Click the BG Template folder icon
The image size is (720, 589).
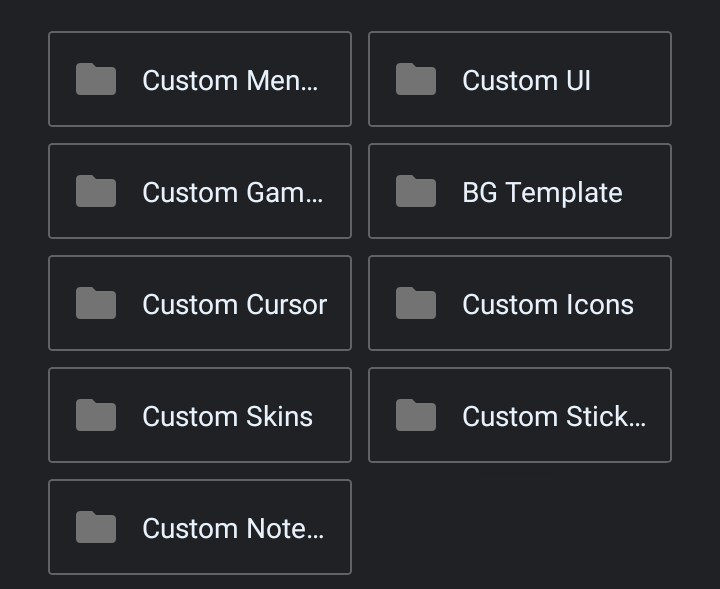[x=416, y=192]
